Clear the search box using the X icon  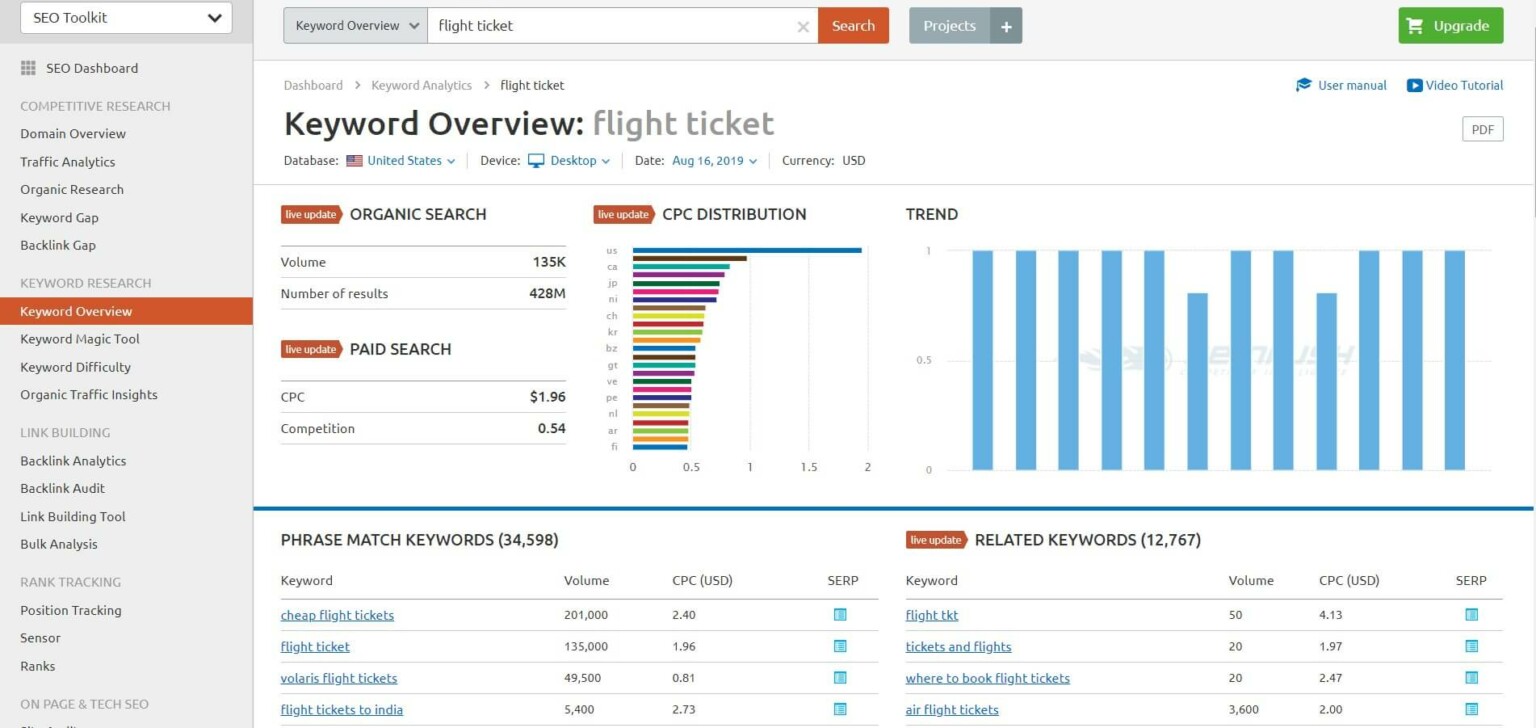tap(803, 27)
